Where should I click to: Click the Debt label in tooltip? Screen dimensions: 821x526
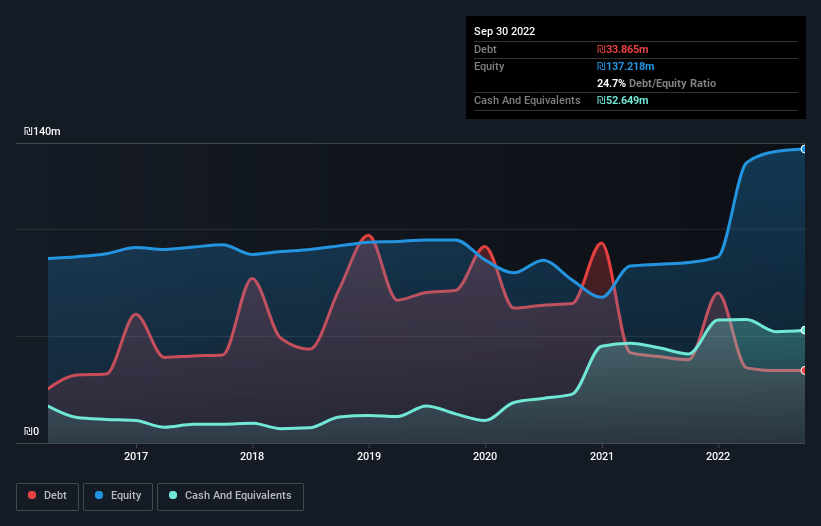485,49
